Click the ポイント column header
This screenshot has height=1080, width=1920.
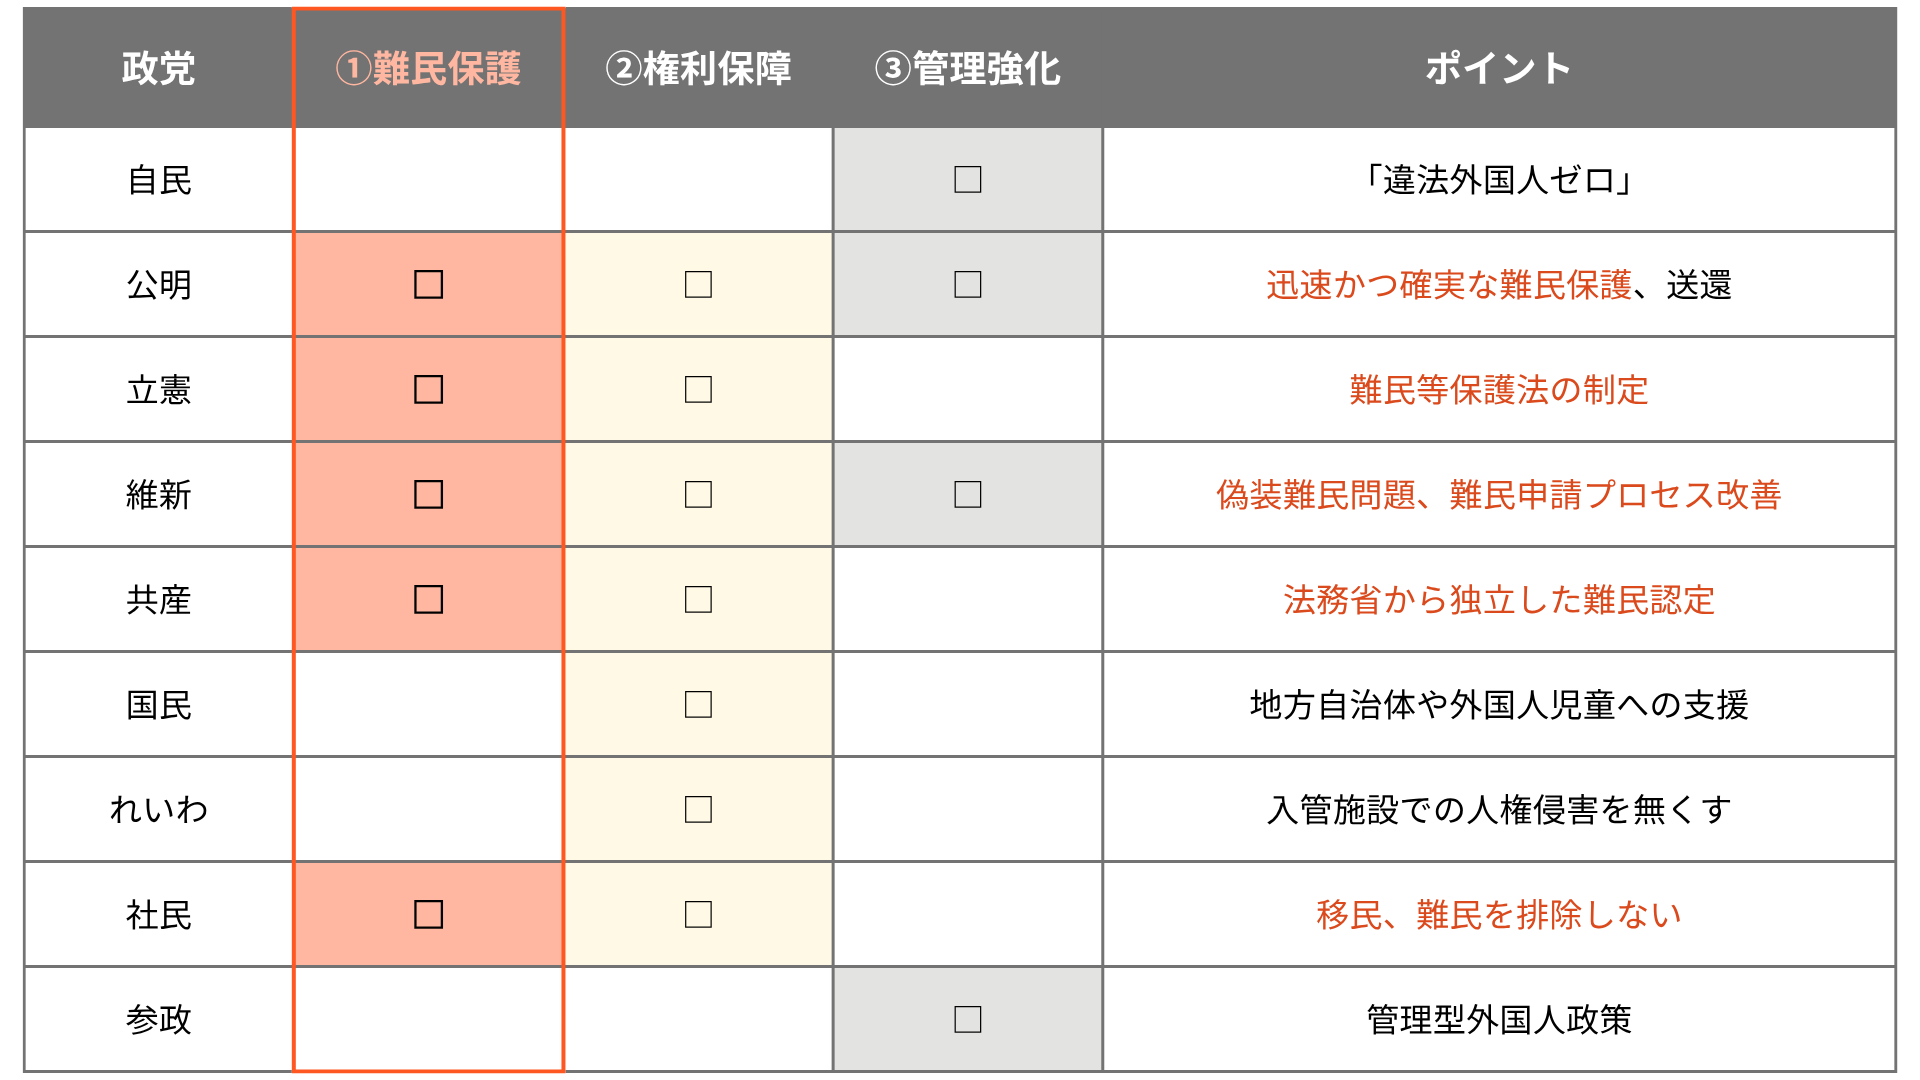click(x=1498, y=69)
